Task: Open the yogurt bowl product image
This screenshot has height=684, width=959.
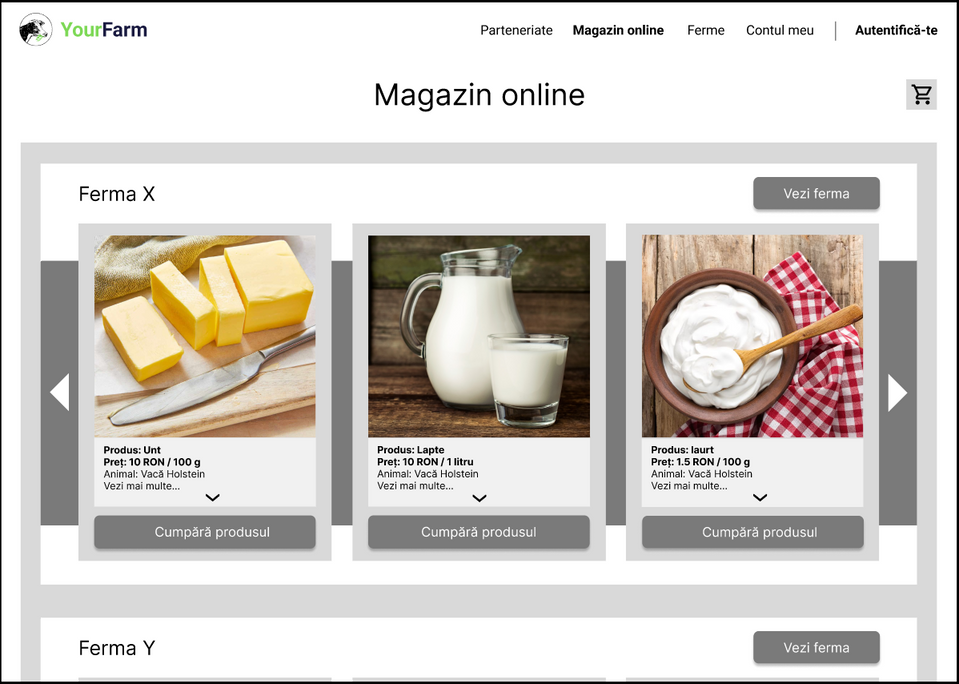Action: click(752, 336)
